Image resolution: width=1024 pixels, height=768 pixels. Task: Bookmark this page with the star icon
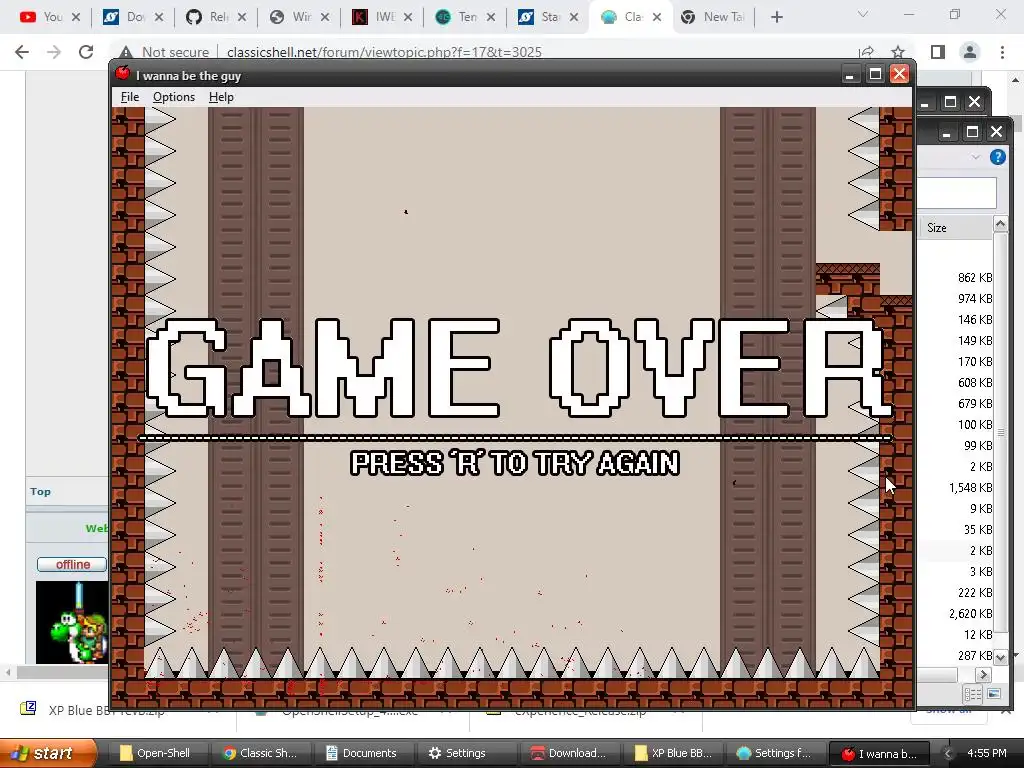point(898,52)
